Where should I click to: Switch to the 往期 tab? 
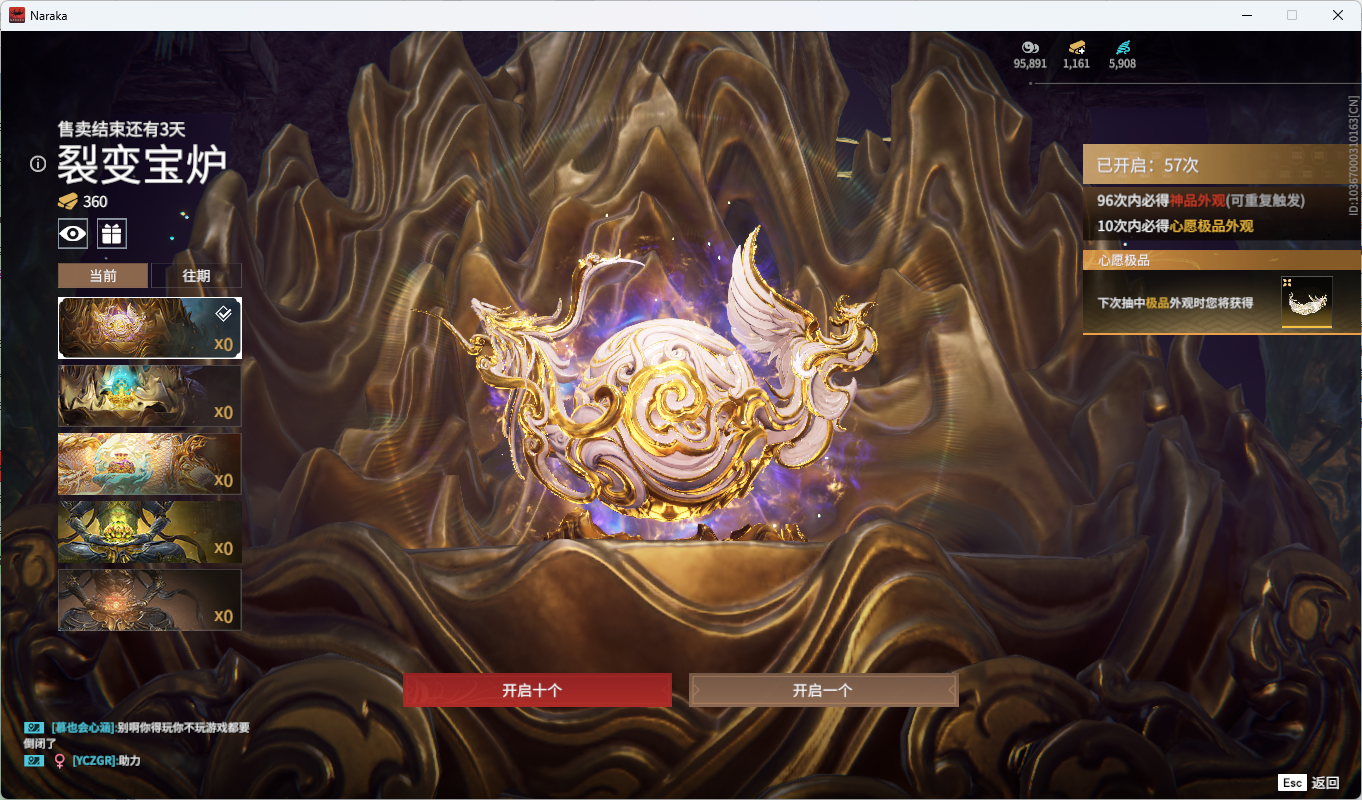(196, 276)
